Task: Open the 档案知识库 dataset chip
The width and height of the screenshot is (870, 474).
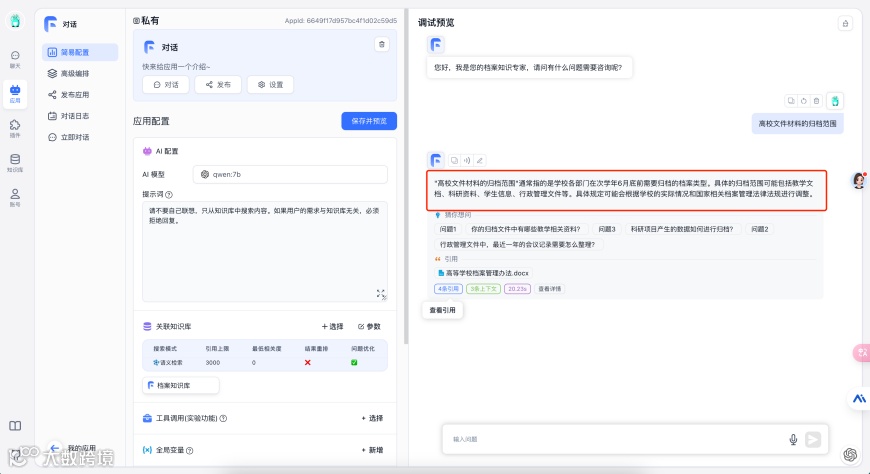Action: click(x=181, y=385)
